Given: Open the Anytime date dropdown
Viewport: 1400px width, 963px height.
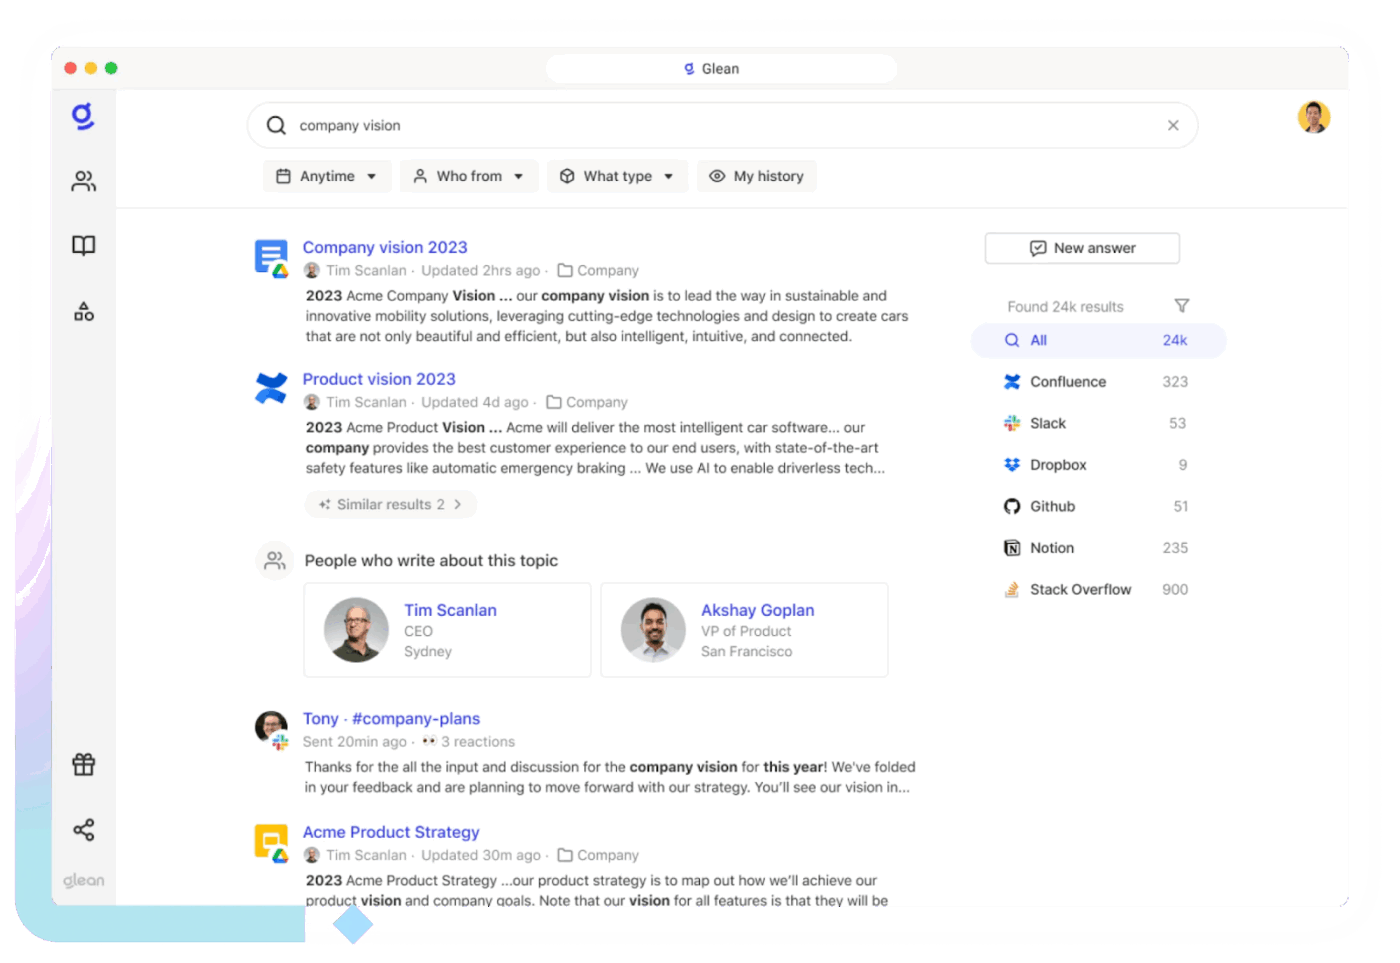Looking at the screenshot, I should coord(326,176).
